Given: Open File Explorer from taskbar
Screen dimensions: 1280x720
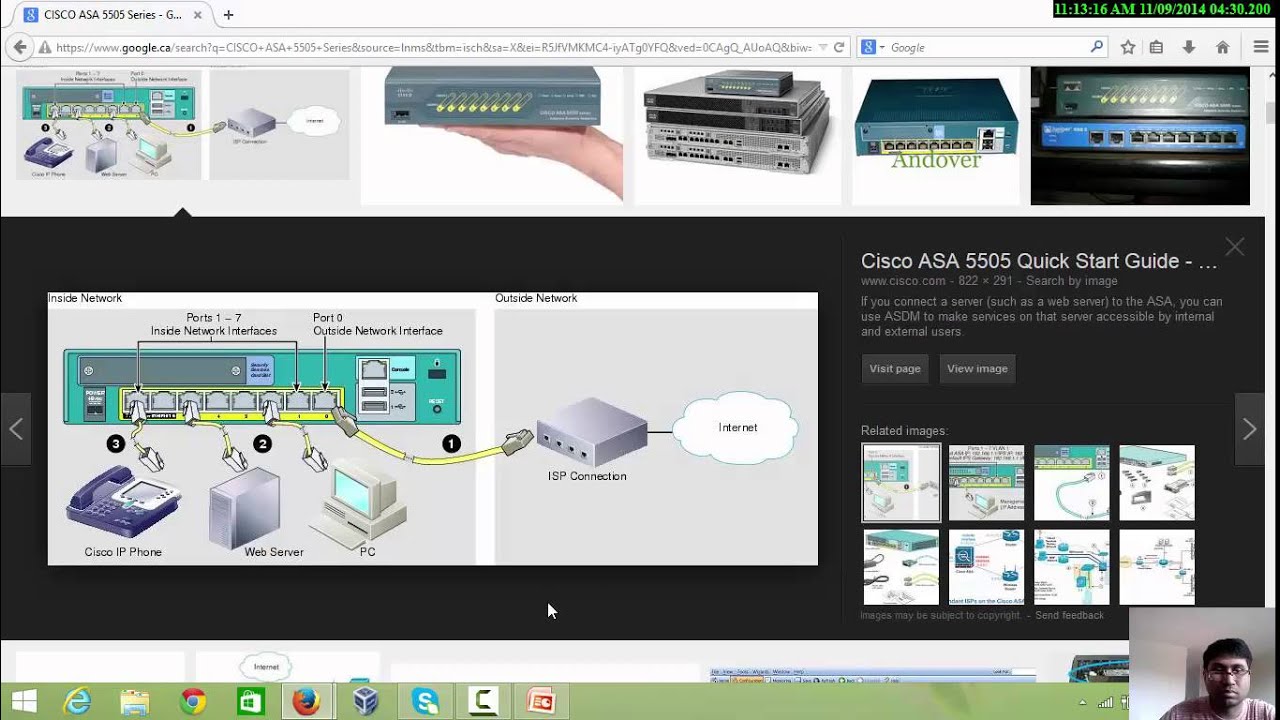Looking at the screenshot, I should (135, 702).
